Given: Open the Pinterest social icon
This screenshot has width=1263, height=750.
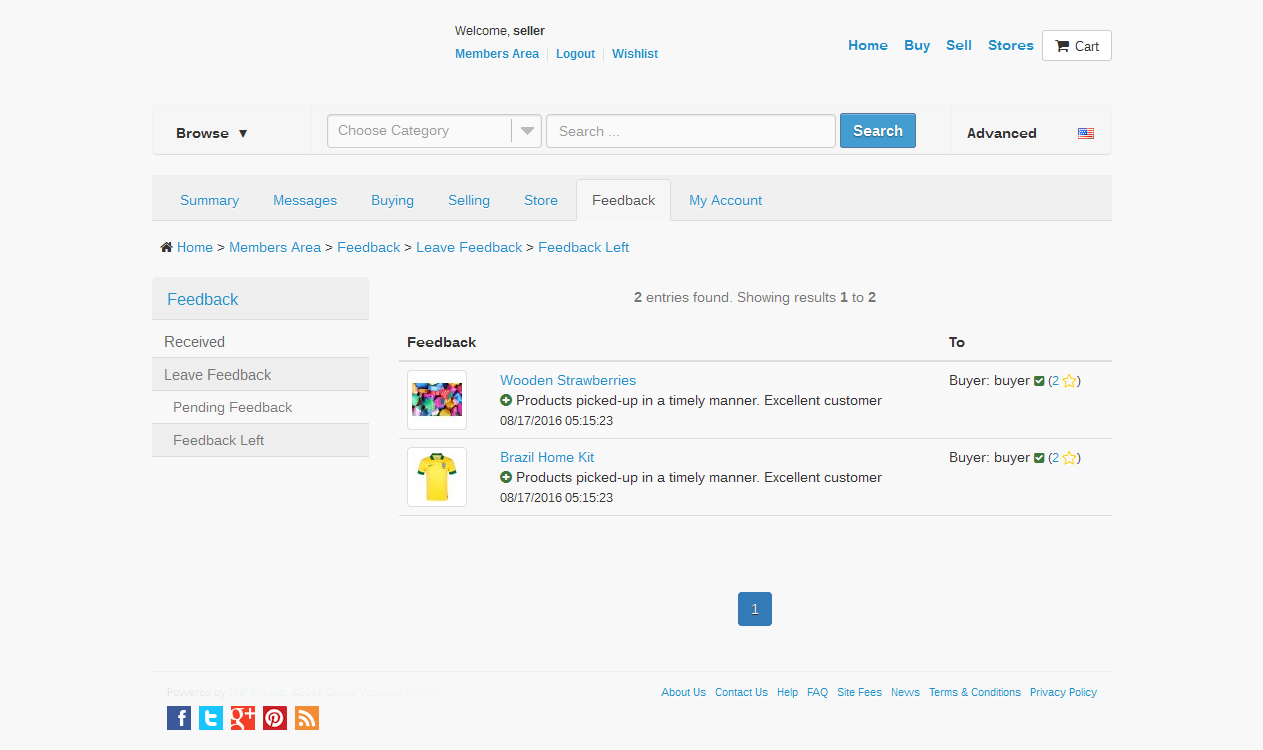Looking at the screenshot, I should (275, 718).
